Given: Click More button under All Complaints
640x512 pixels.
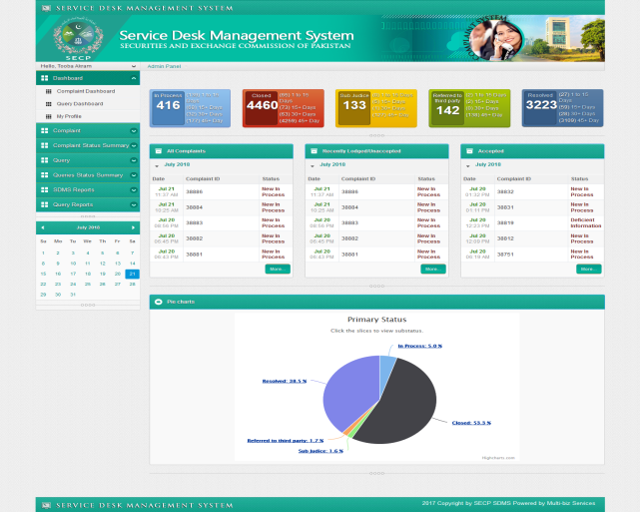Looking at the screenshot, I should pos(277,269).
